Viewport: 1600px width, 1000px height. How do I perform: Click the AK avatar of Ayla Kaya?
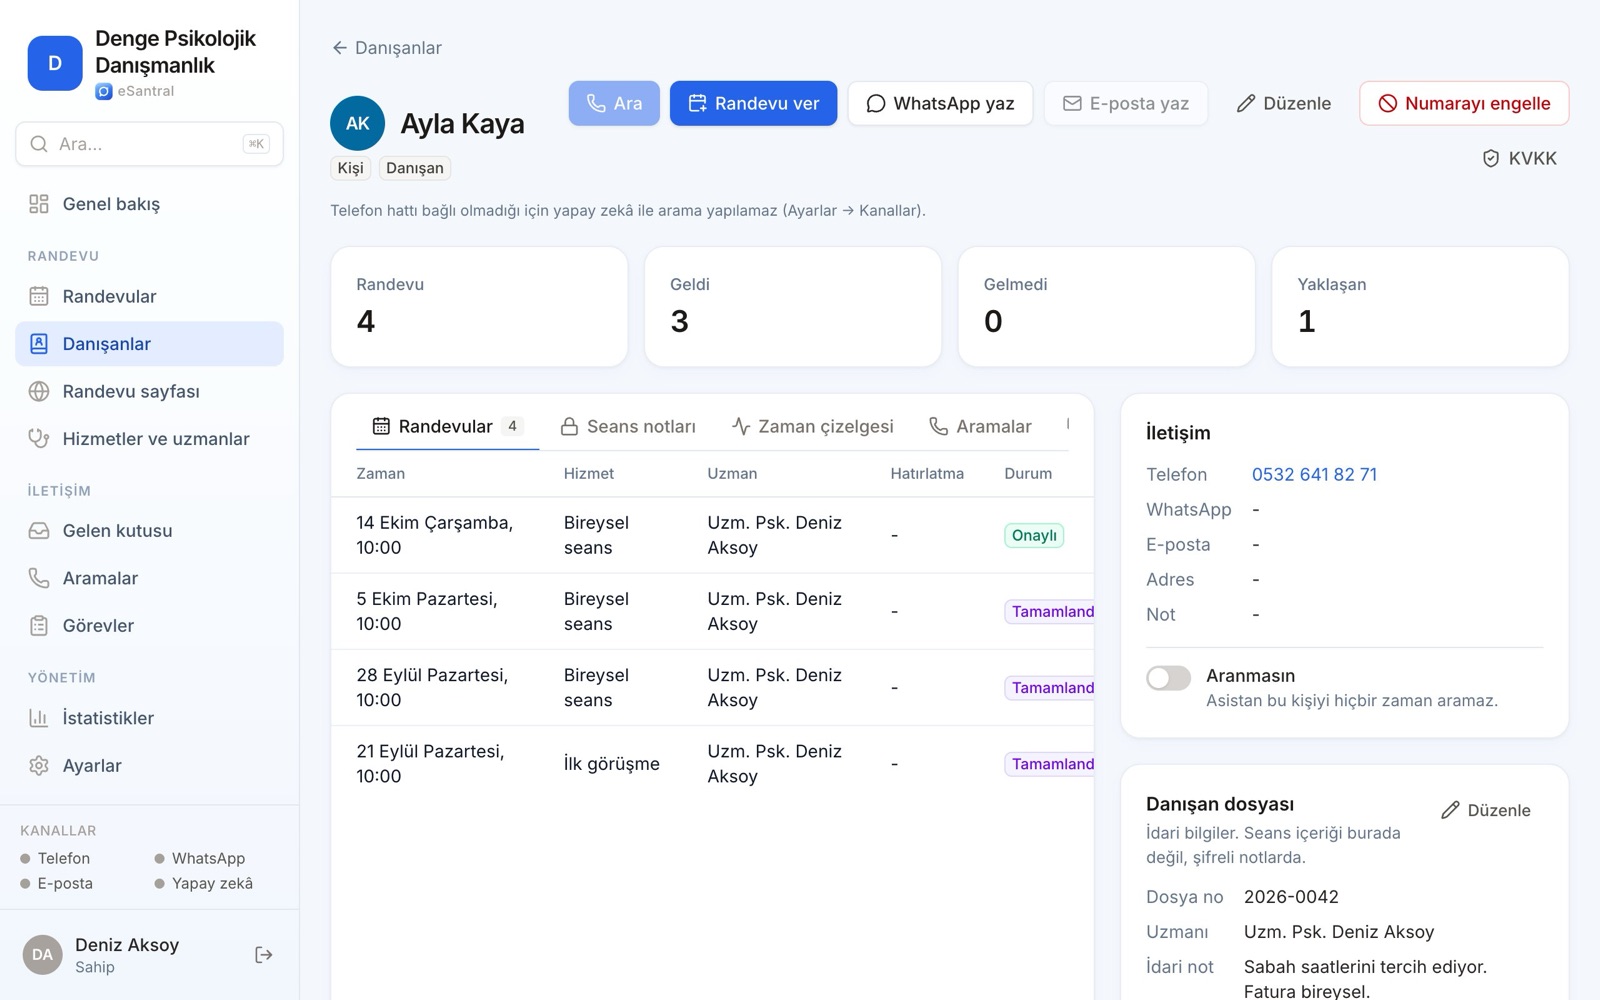358,123
